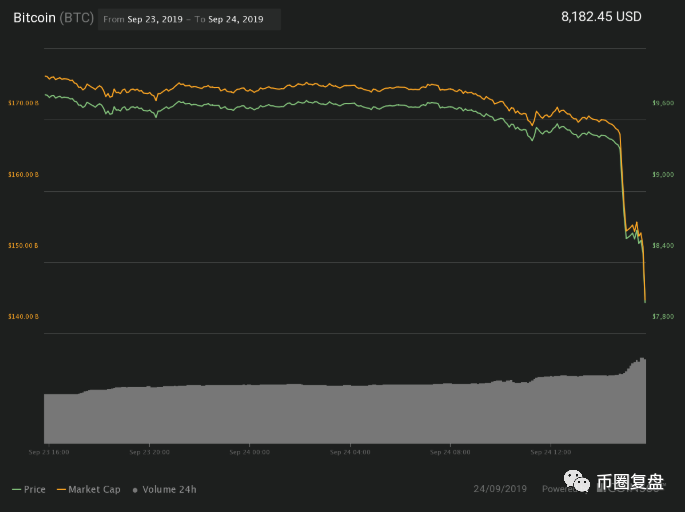Image resolution: width=686 pixels, height=512 pixels.
Task: Click the Sep 24 08:00 time axis label
Action: pyautogui.click(x=450, y=452)
